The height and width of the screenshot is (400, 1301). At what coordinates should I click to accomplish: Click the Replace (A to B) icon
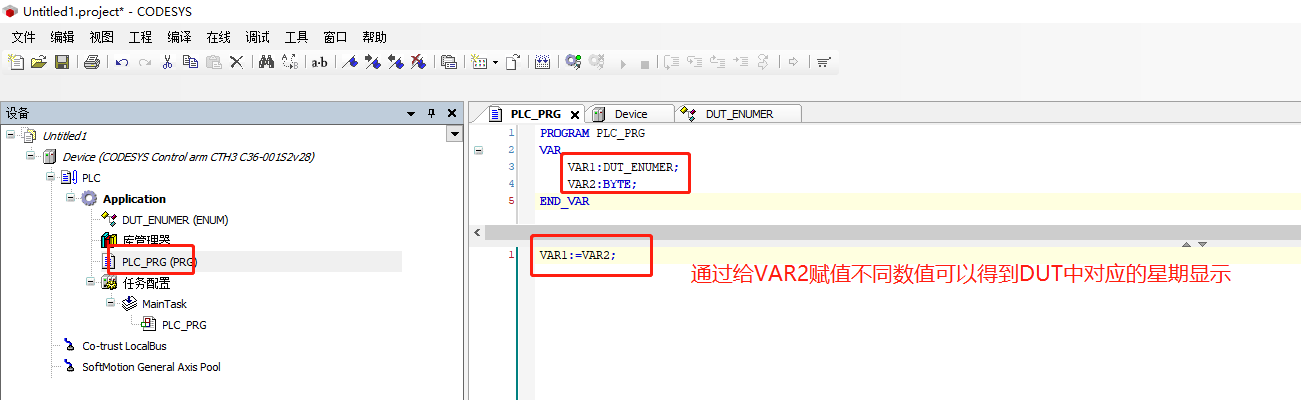(x=290, y=62)
